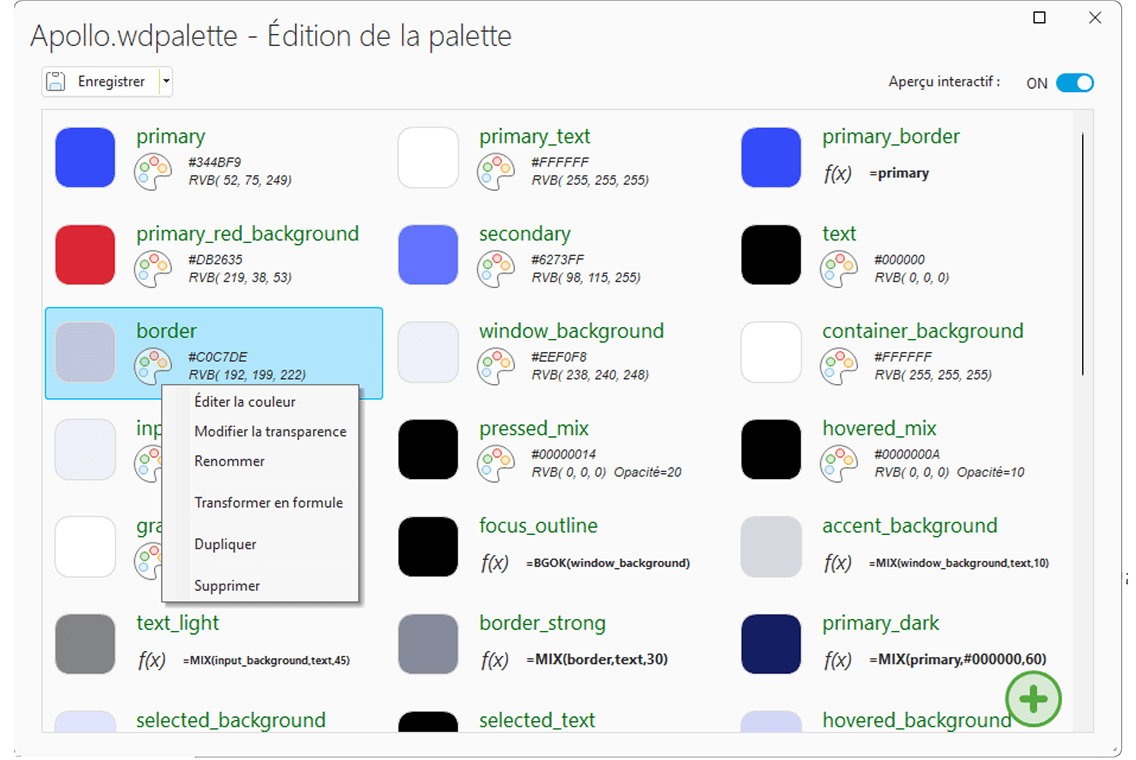
Task: Select Modifier la transparence menu entry
Action: [x=270, y=432]
